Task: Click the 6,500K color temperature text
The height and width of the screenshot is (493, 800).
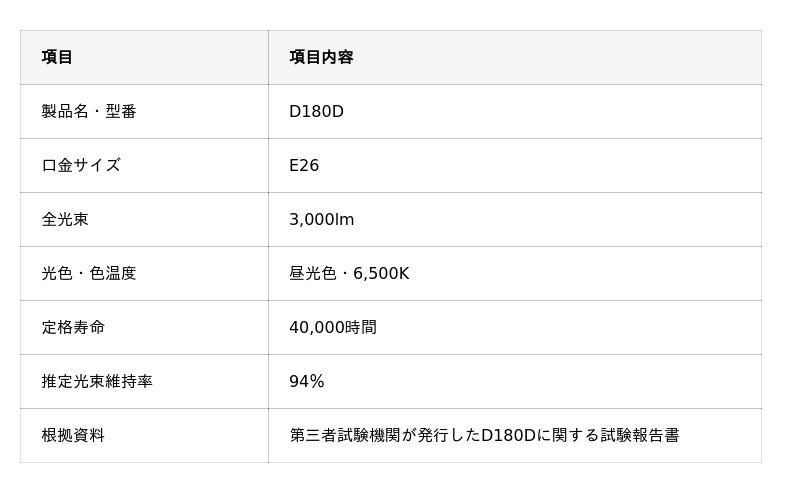Action: (x=381, y=274)
